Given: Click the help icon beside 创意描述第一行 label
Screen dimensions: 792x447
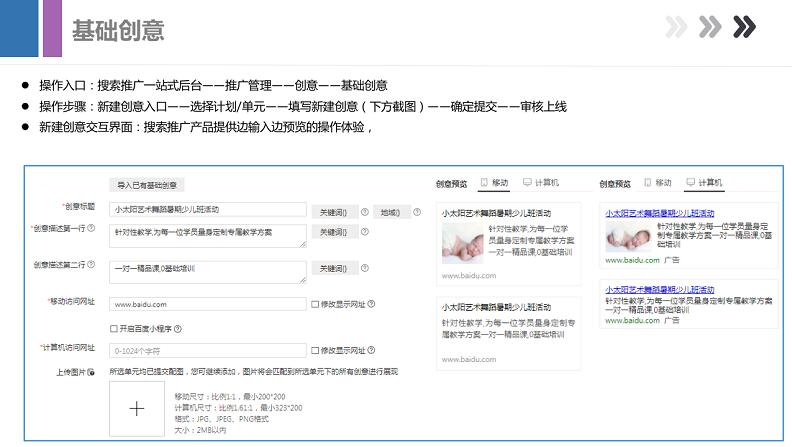Looking at the screenshot, I should pos(91,228).
